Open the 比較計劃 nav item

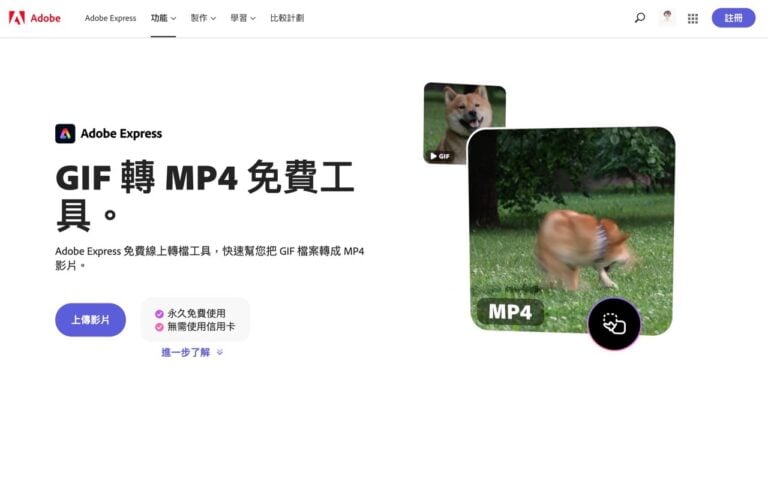pos(287,18)
